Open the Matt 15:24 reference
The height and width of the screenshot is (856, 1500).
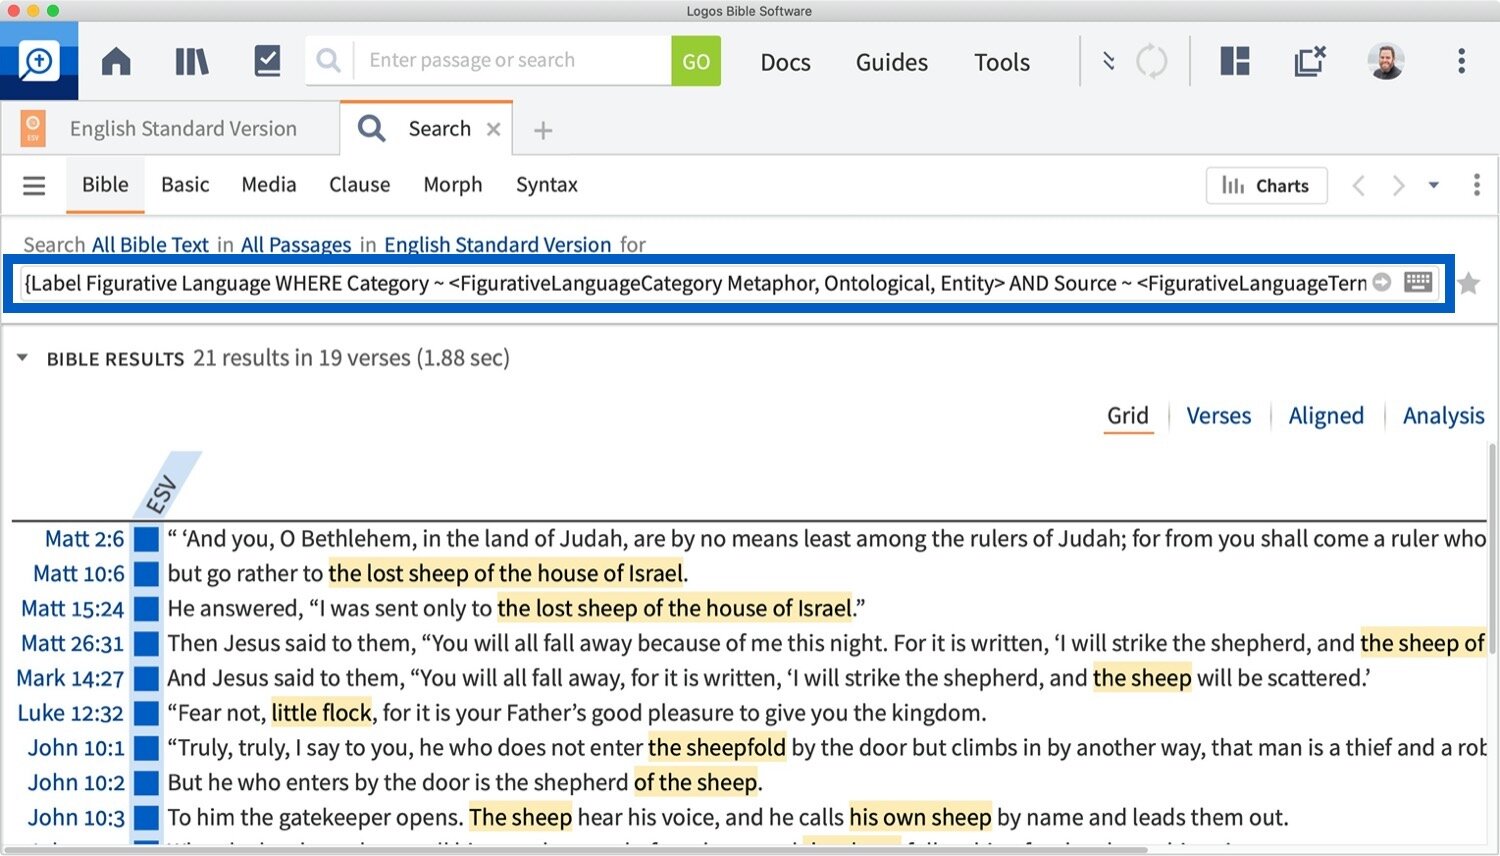[73, 609]
